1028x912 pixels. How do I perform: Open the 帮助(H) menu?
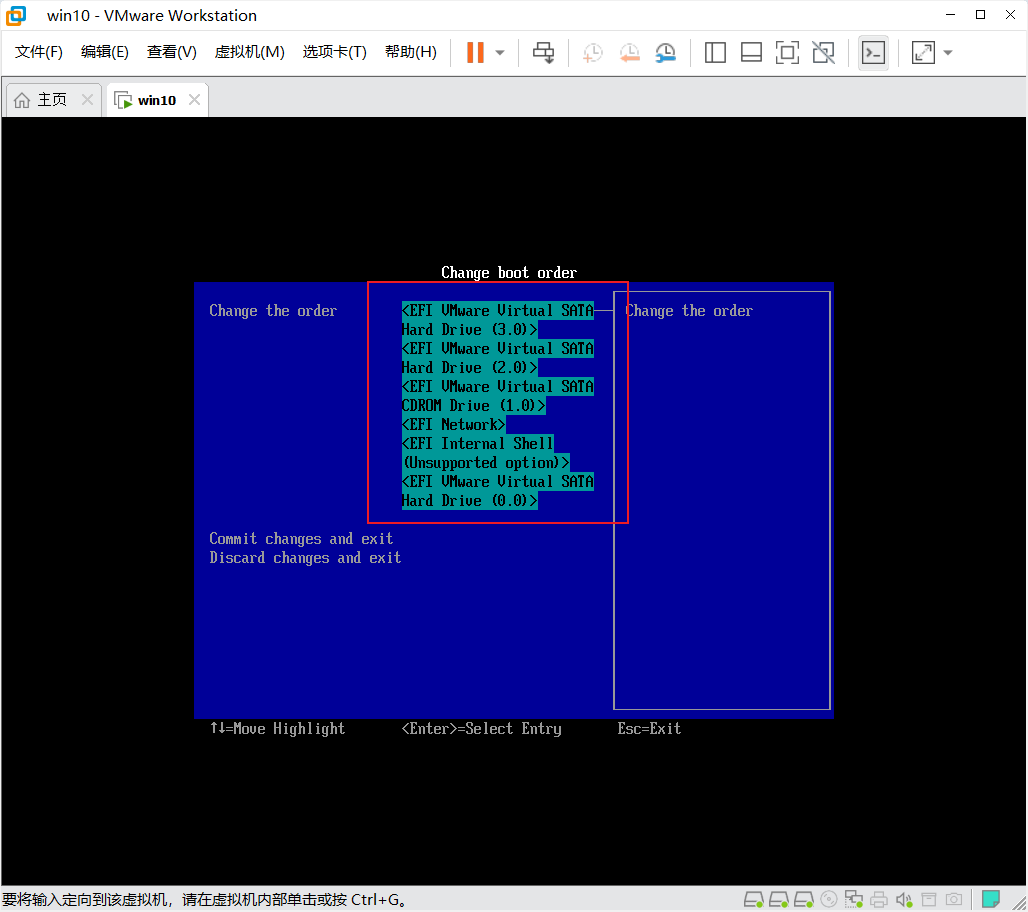(x=411, y=52)
